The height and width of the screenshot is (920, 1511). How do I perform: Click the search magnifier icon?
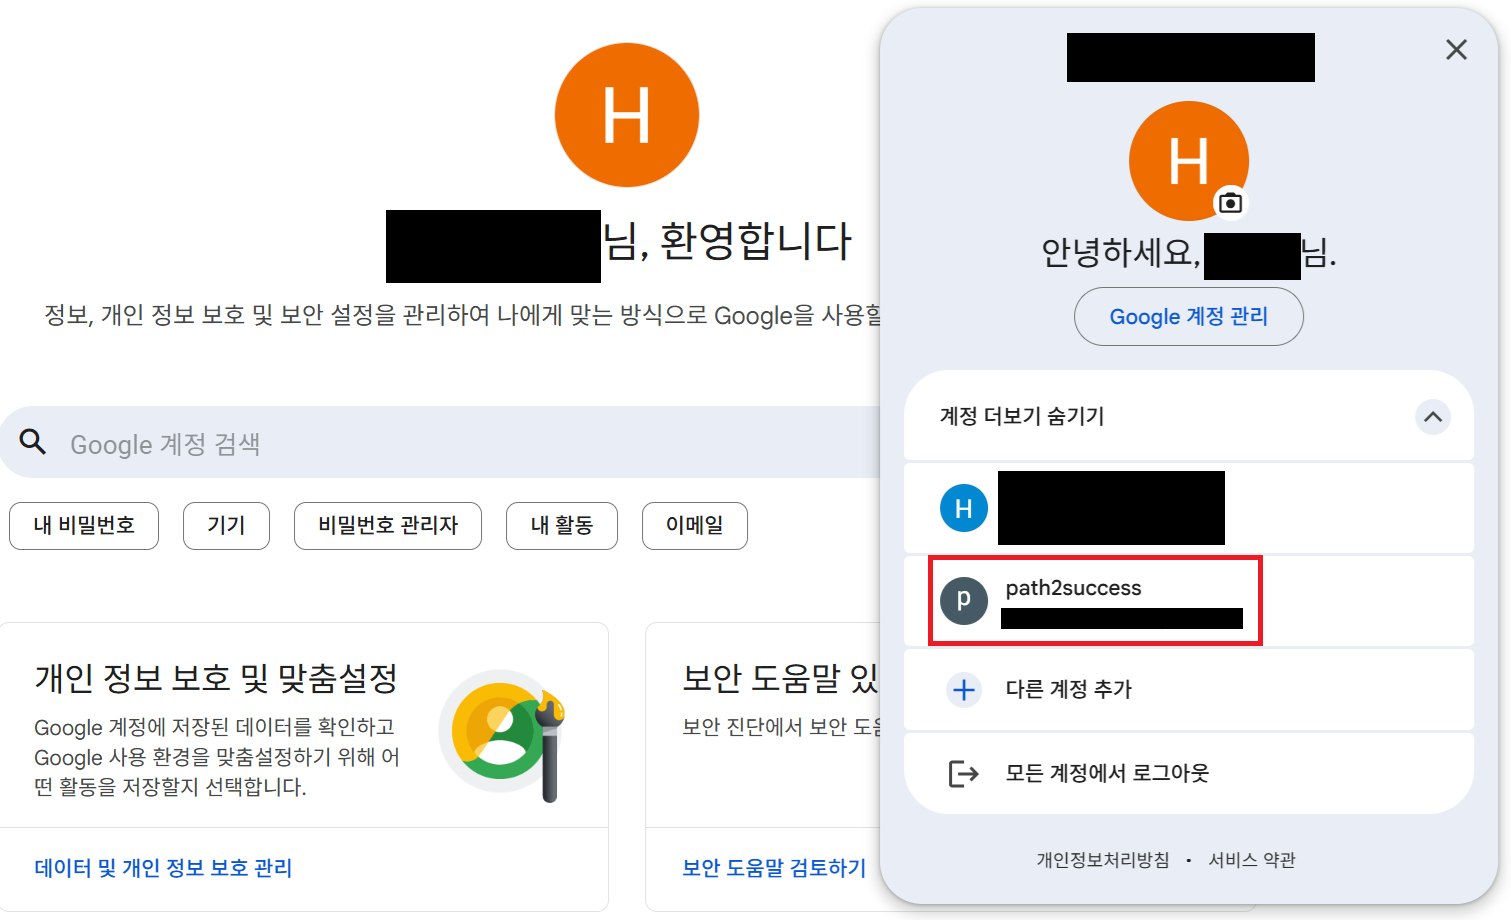pyautogui.click(x=33, y=442)
